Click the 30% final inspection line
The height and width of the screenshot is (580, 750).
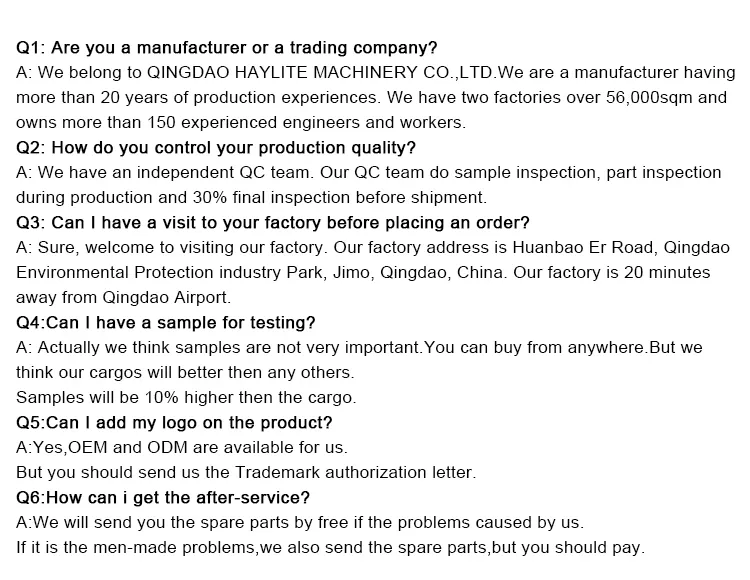pyautogui.click(x=251, y=197)
